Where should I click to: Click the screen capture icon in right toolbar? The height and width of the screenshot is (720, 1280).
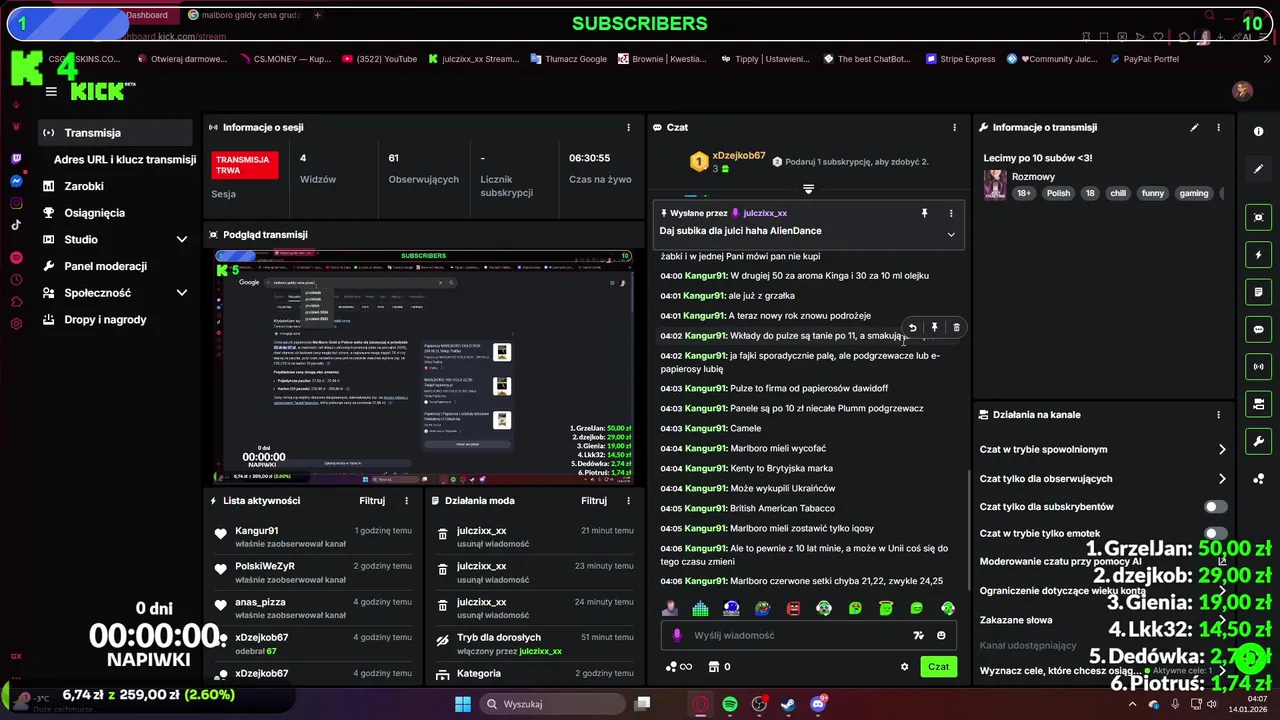pyautogui.click(x=1258, y=217)
